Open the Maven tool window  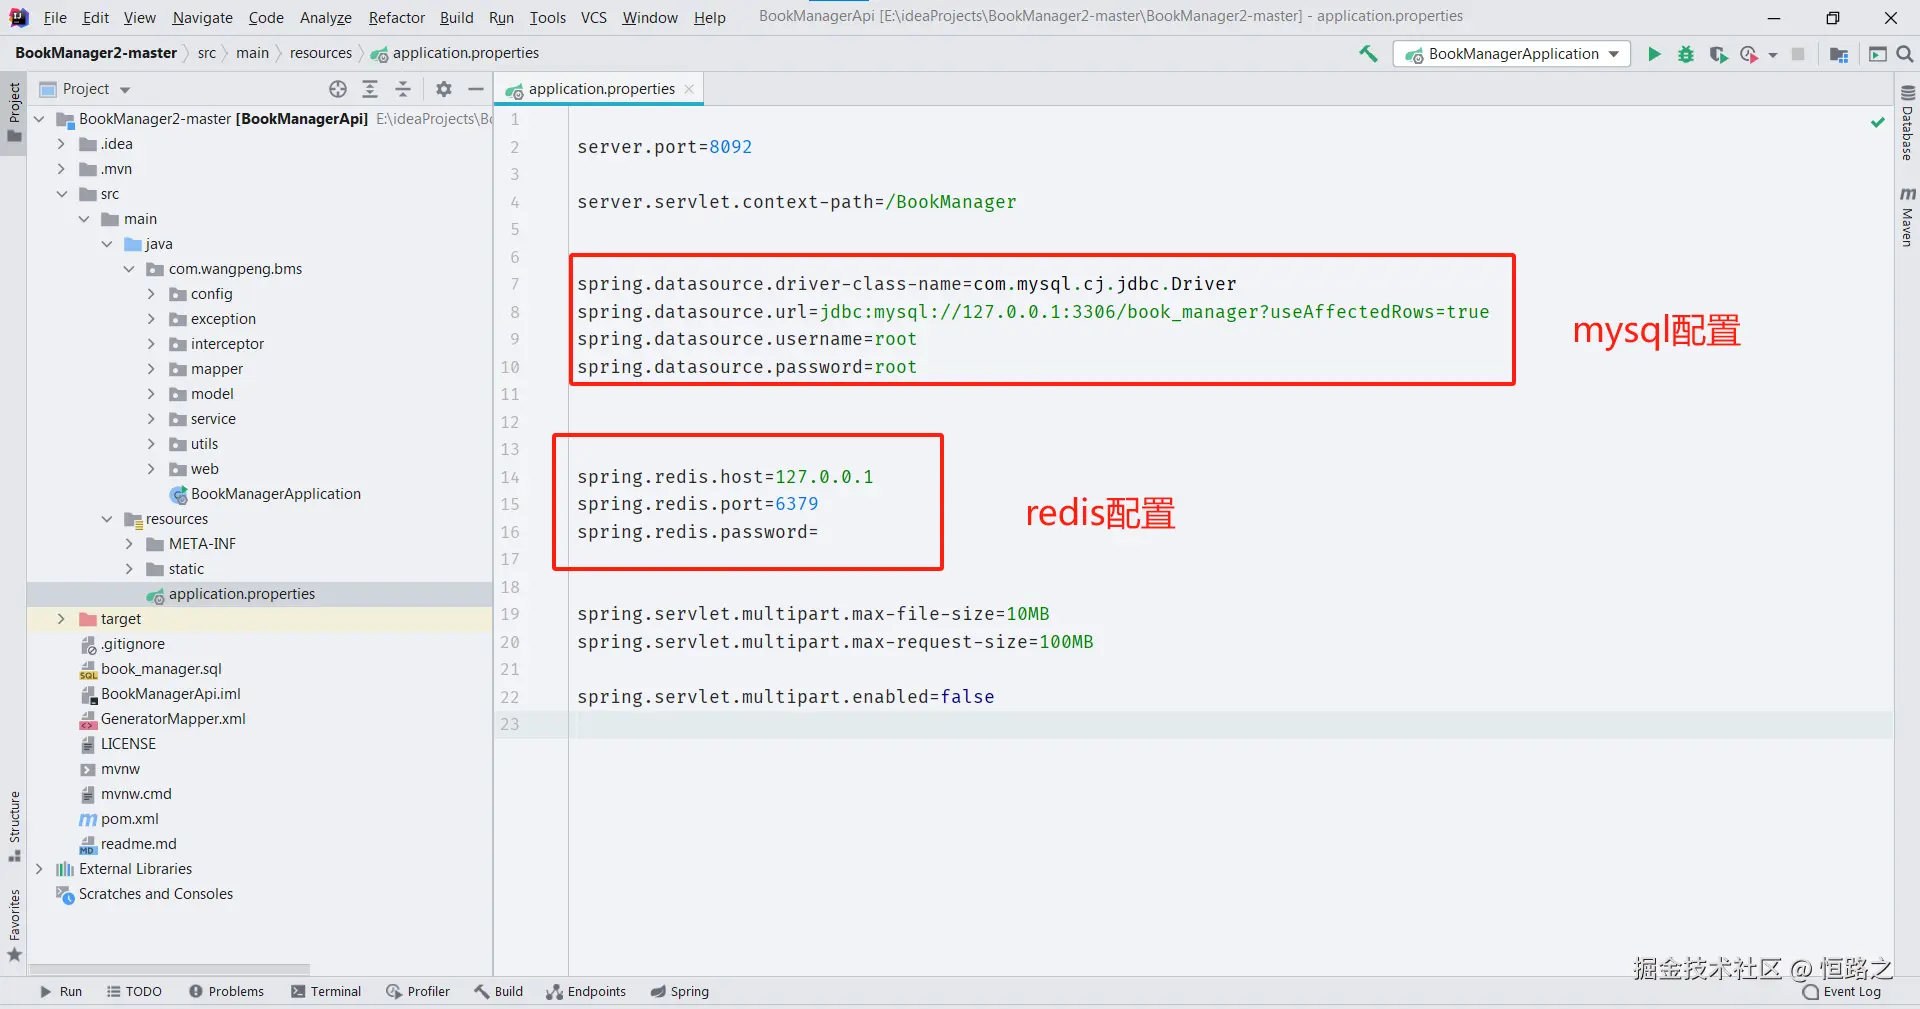click(1907, 216)
